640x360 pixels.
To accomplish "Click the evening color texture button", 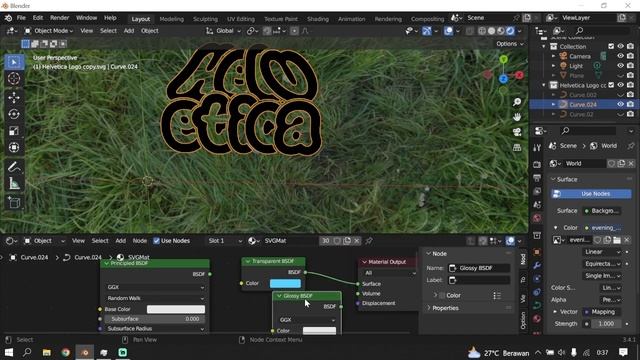I will click(602, 227).
